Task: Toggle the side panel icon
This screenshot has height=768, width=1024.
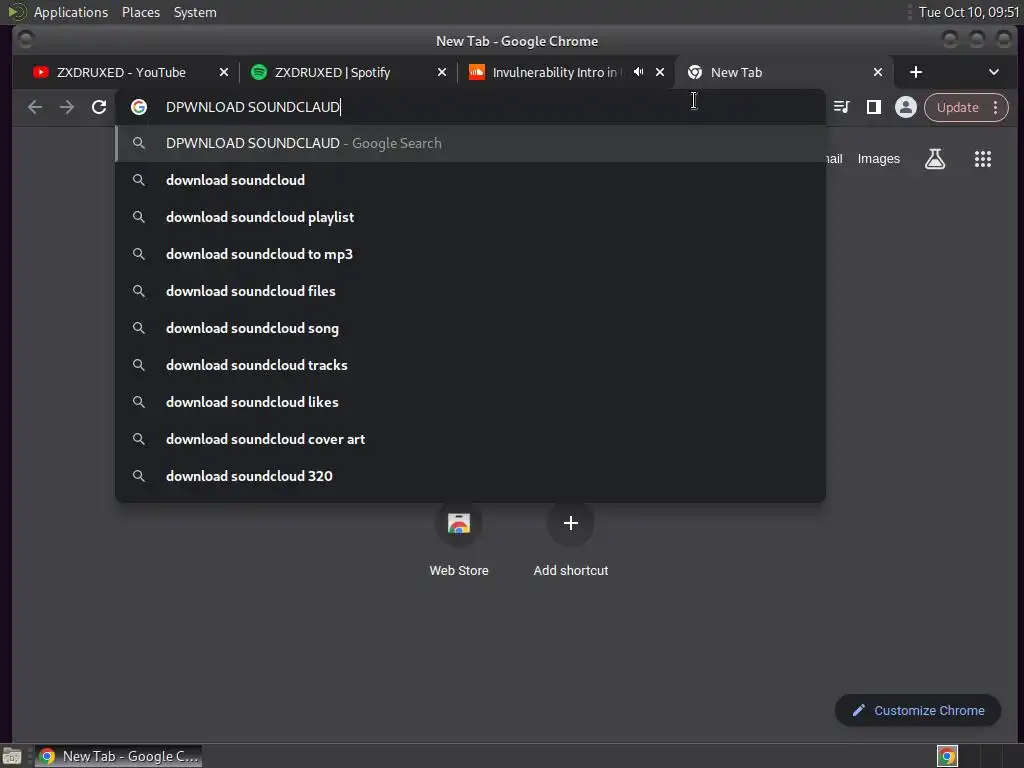Action: tap(874, 107)
